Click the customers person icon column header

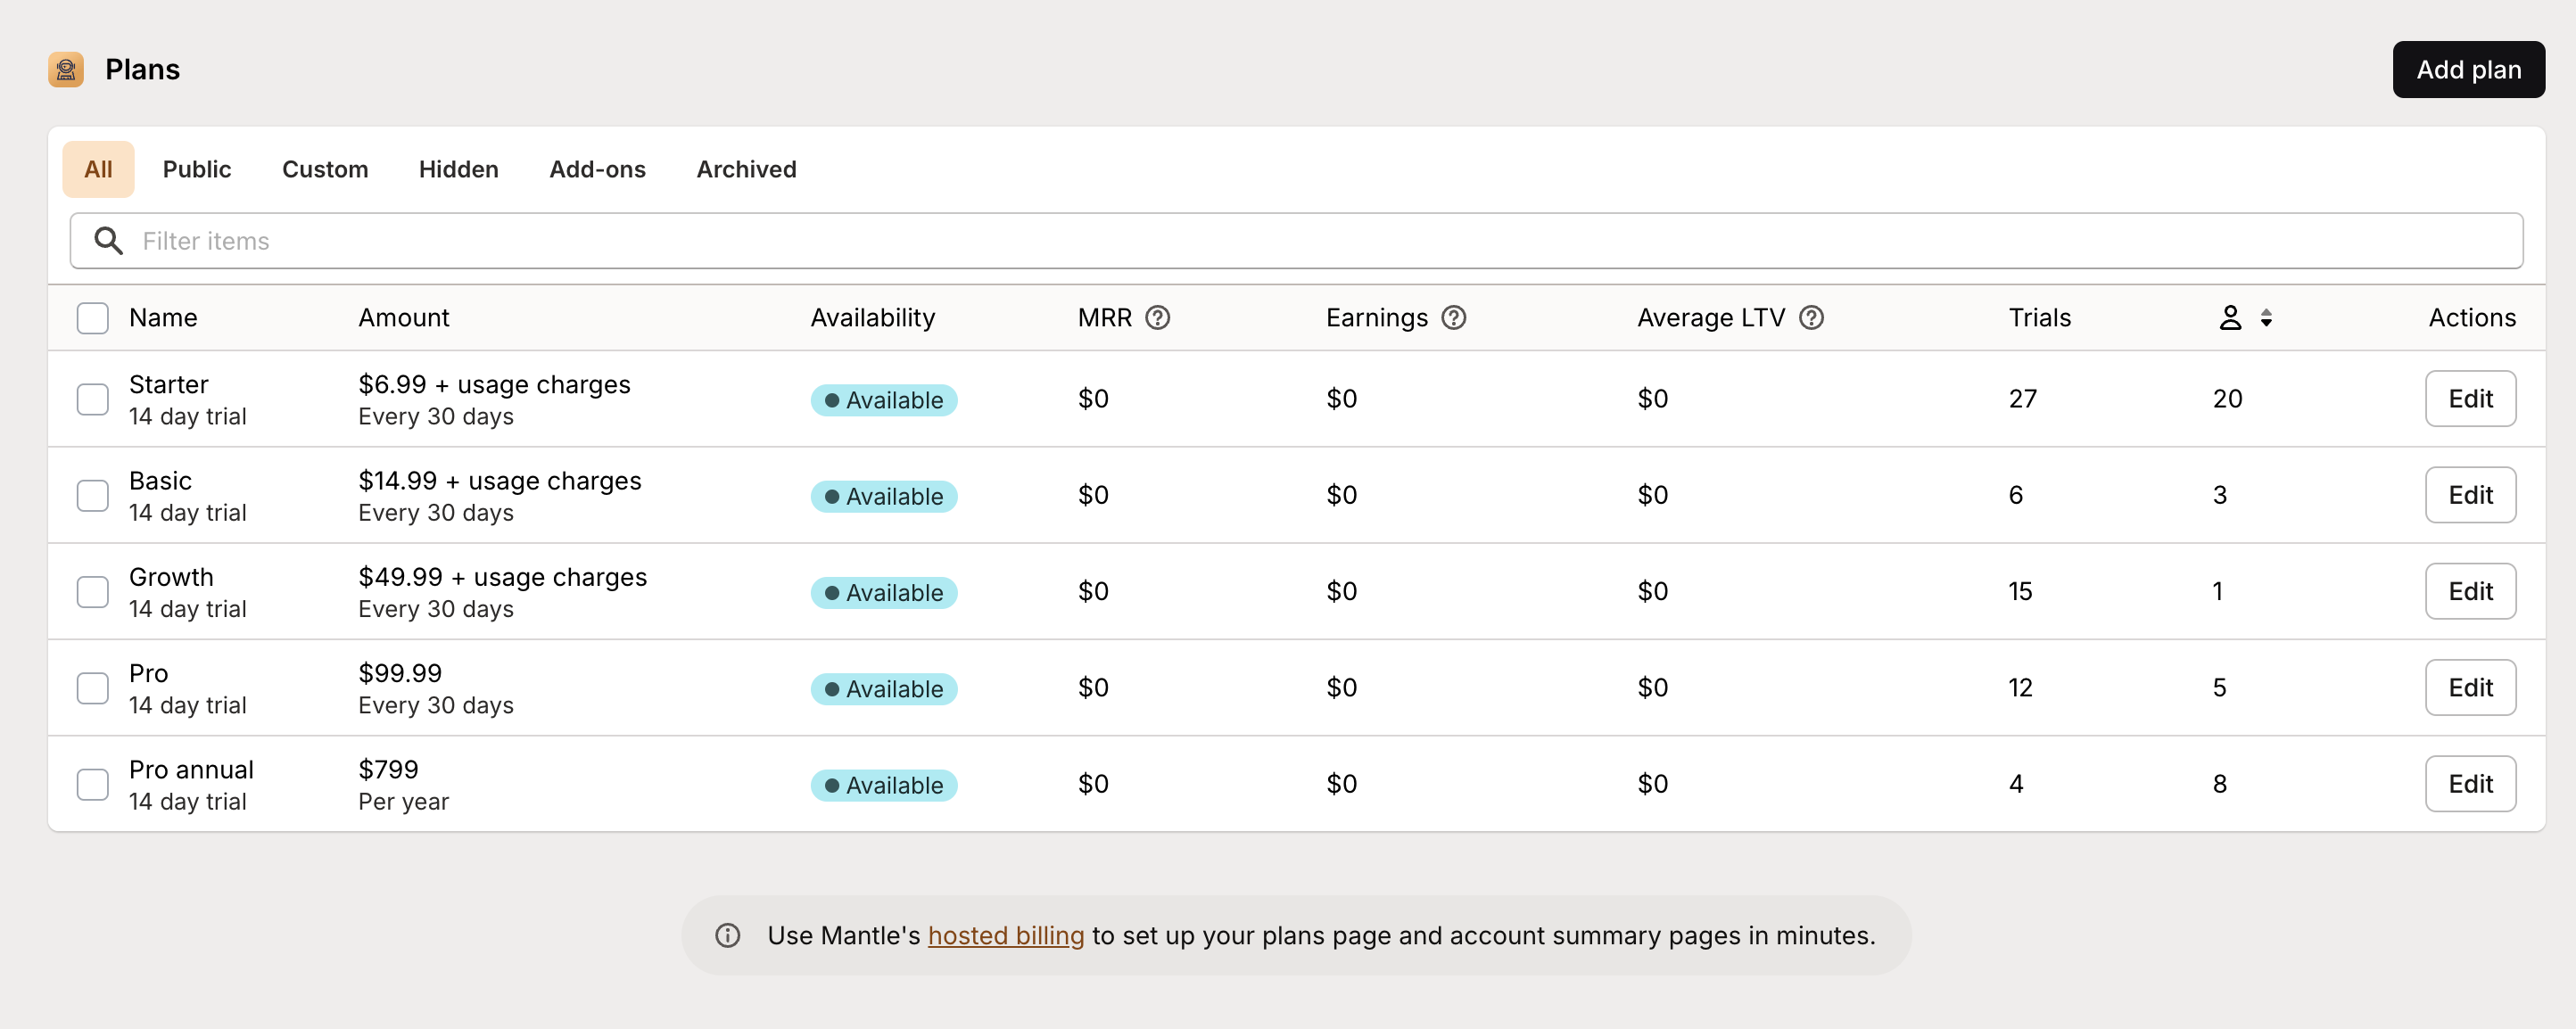(2230, 318)
